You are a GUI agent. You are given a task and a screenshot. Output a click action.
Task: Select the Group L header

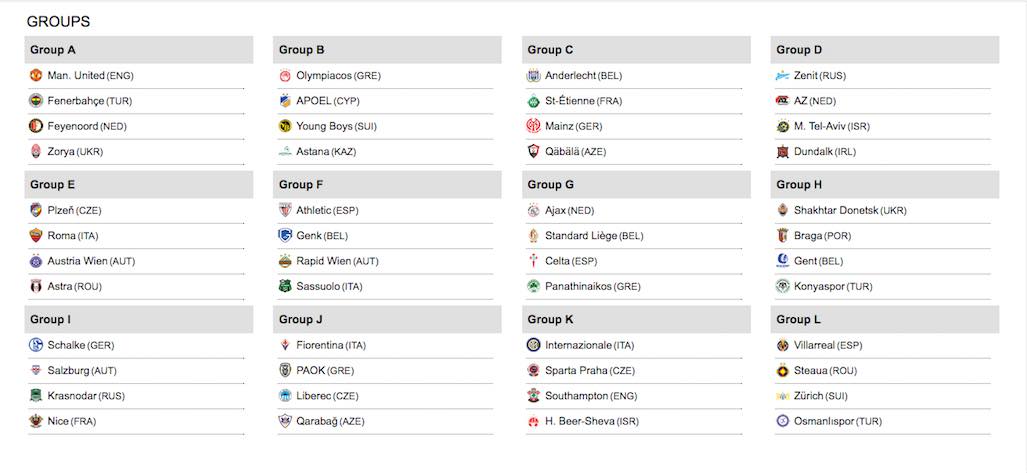pyautogui.click(x=885, y=320)
